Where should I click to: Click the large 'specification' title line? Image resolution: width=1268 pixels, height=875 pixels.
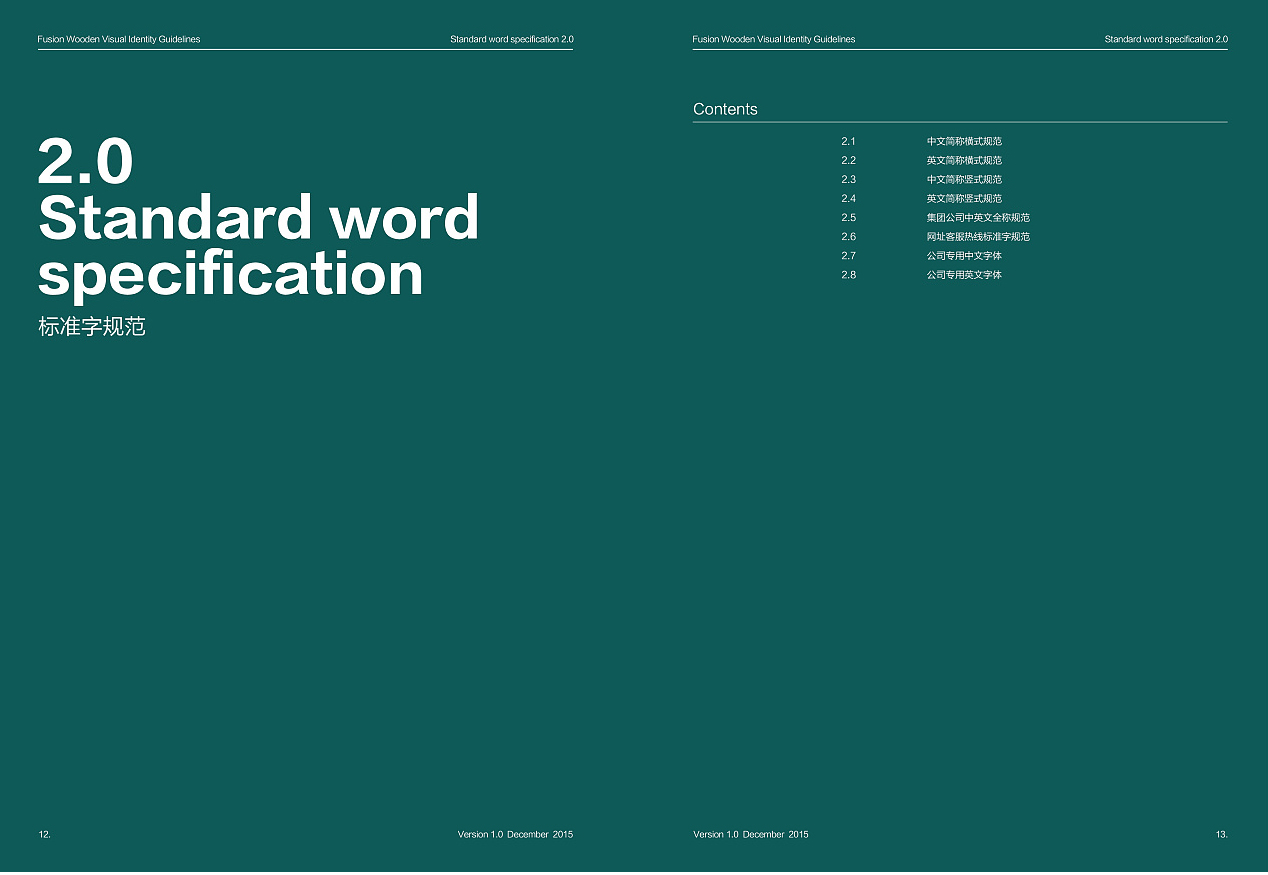[231, 274]
